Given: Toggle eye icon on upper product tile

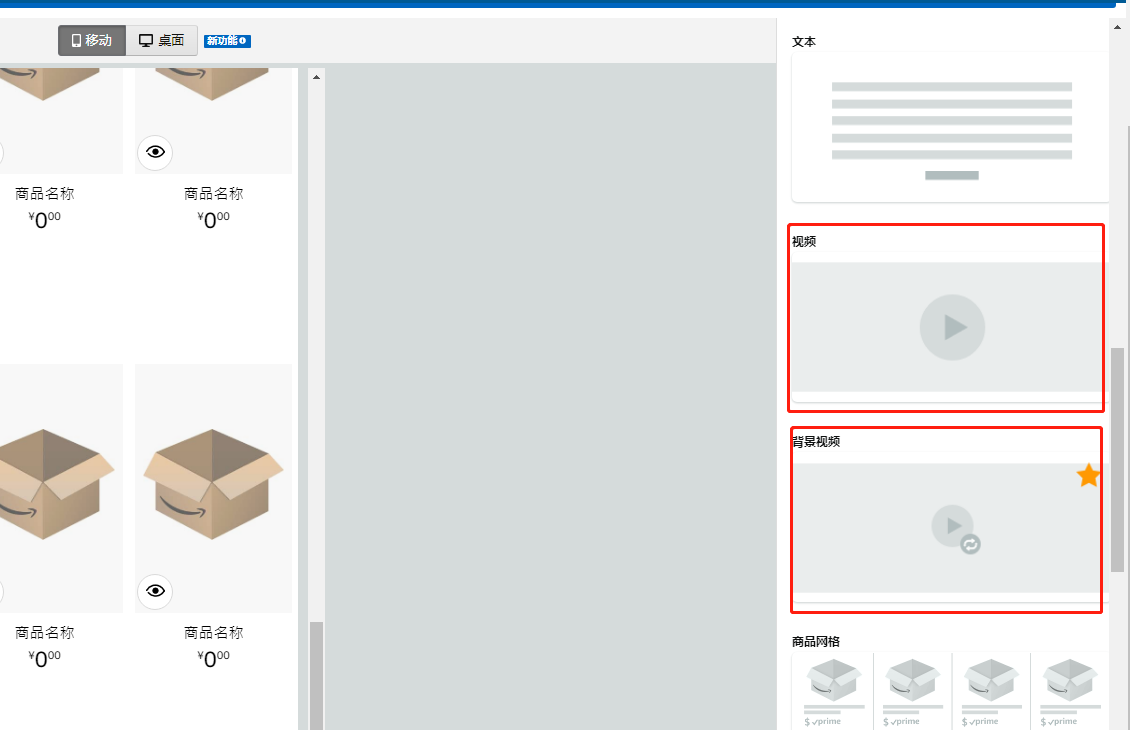Looking at the screenshot, I should (155, 152).
